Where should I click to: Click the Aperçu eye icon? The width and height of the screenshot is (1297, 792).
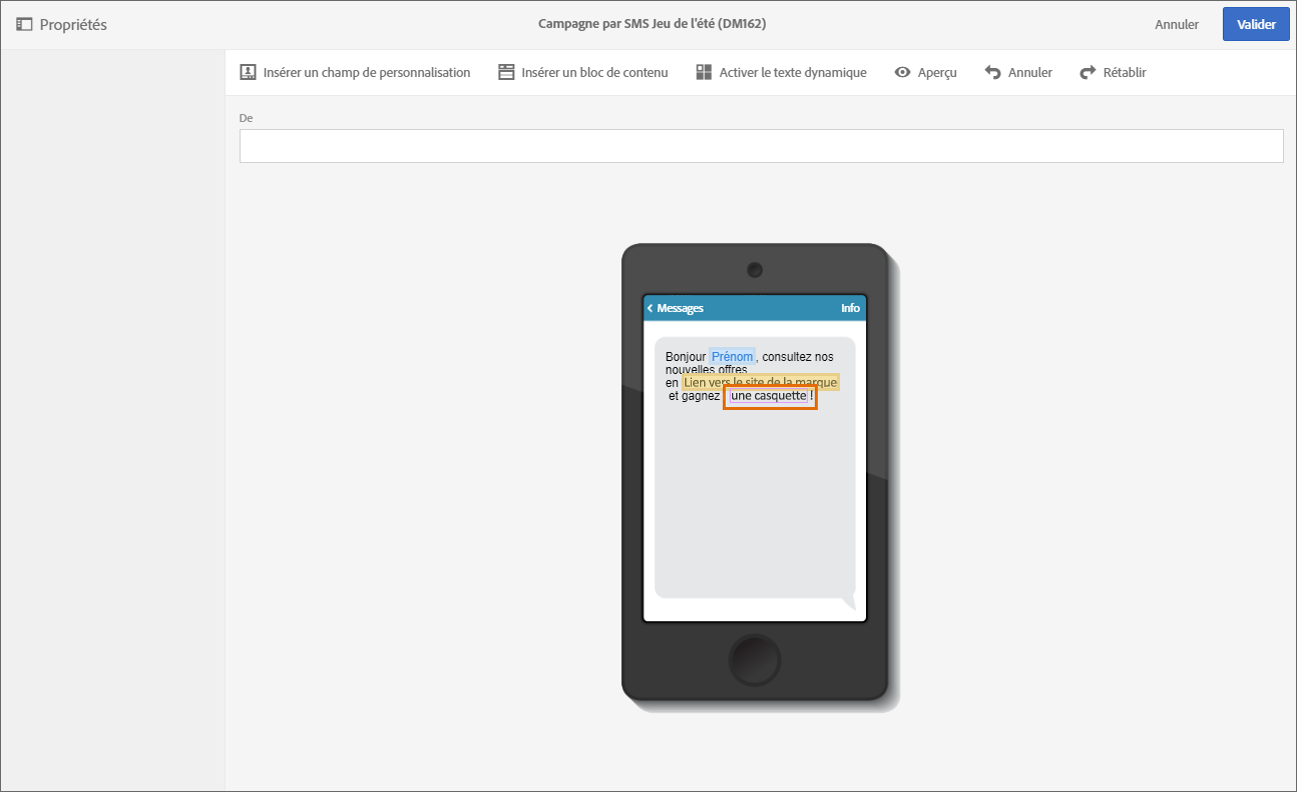click(902, 72)
